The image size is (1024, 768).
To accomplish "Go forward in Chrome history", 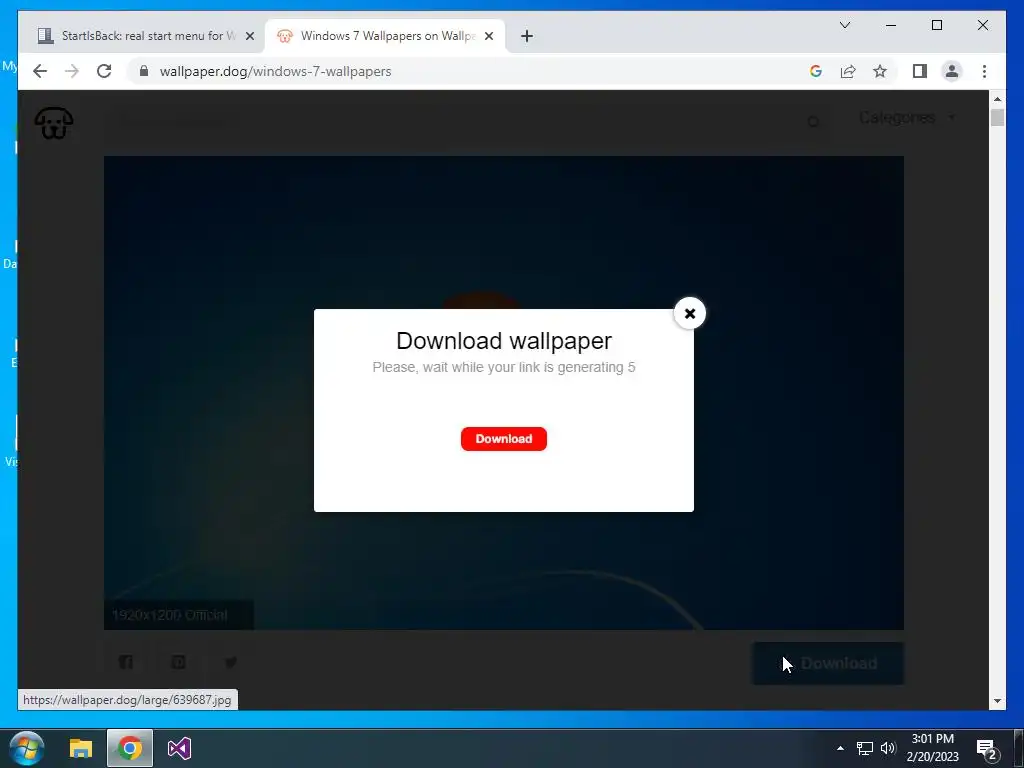I will point(72,71).
